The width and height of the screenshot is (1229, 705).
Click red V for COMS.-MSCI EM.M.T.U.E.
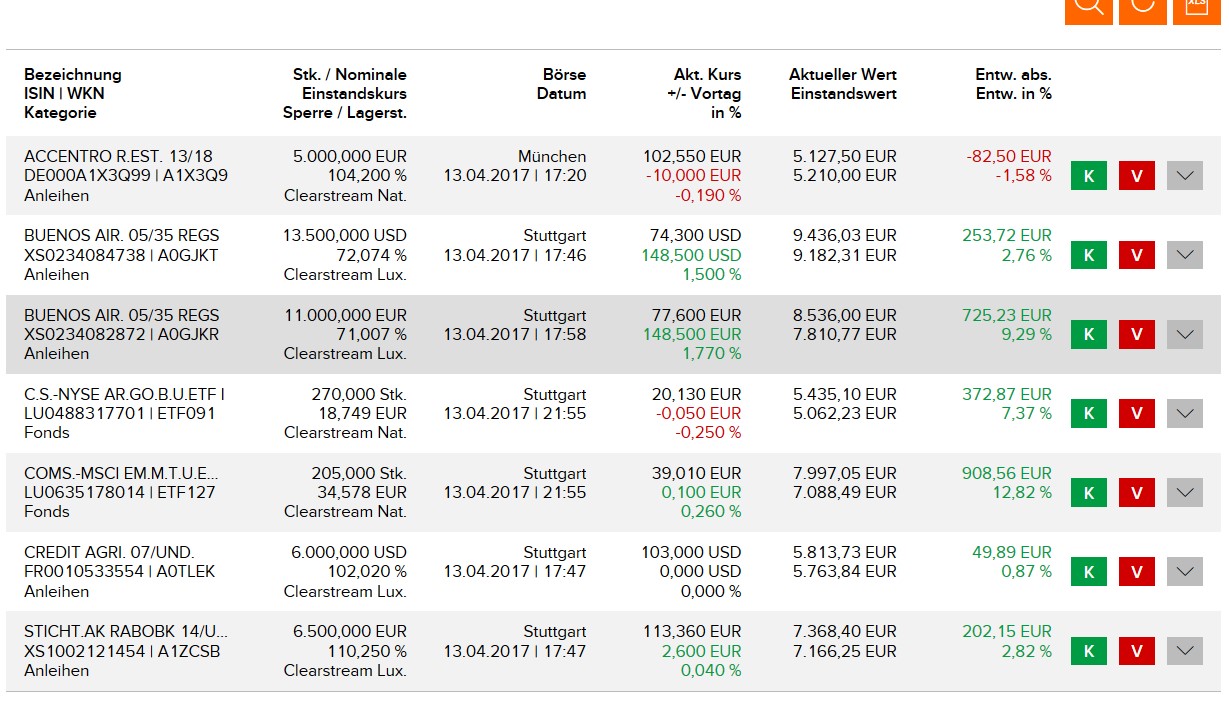click(x=1136, y=493)
